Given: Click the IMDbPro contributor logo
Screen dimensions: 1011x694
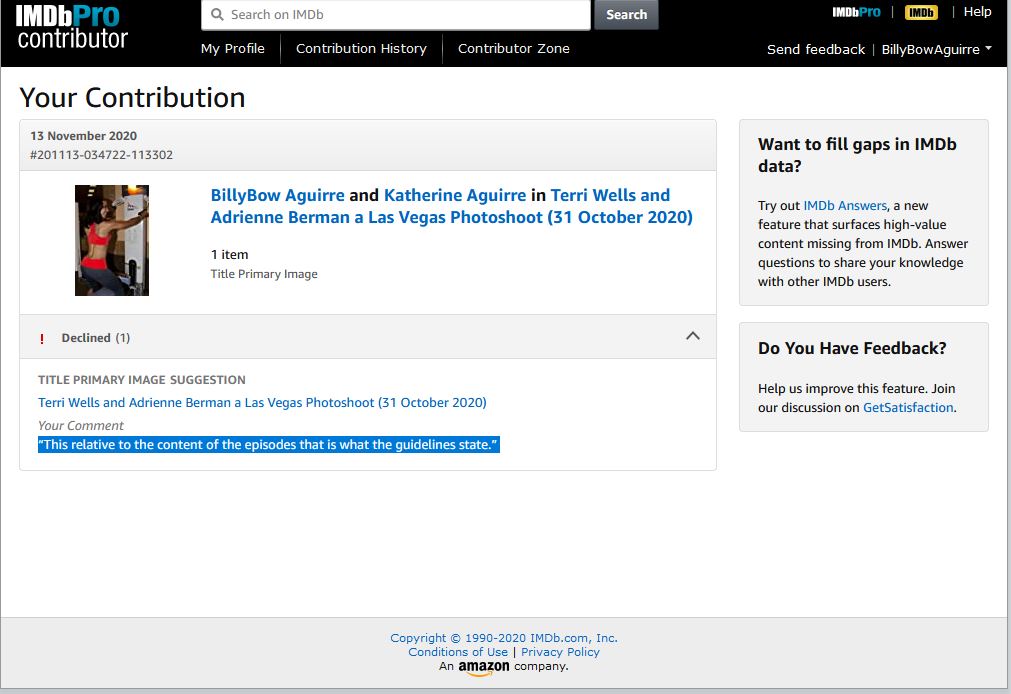Looking at the screenshot, I should [x=72, y=26].
